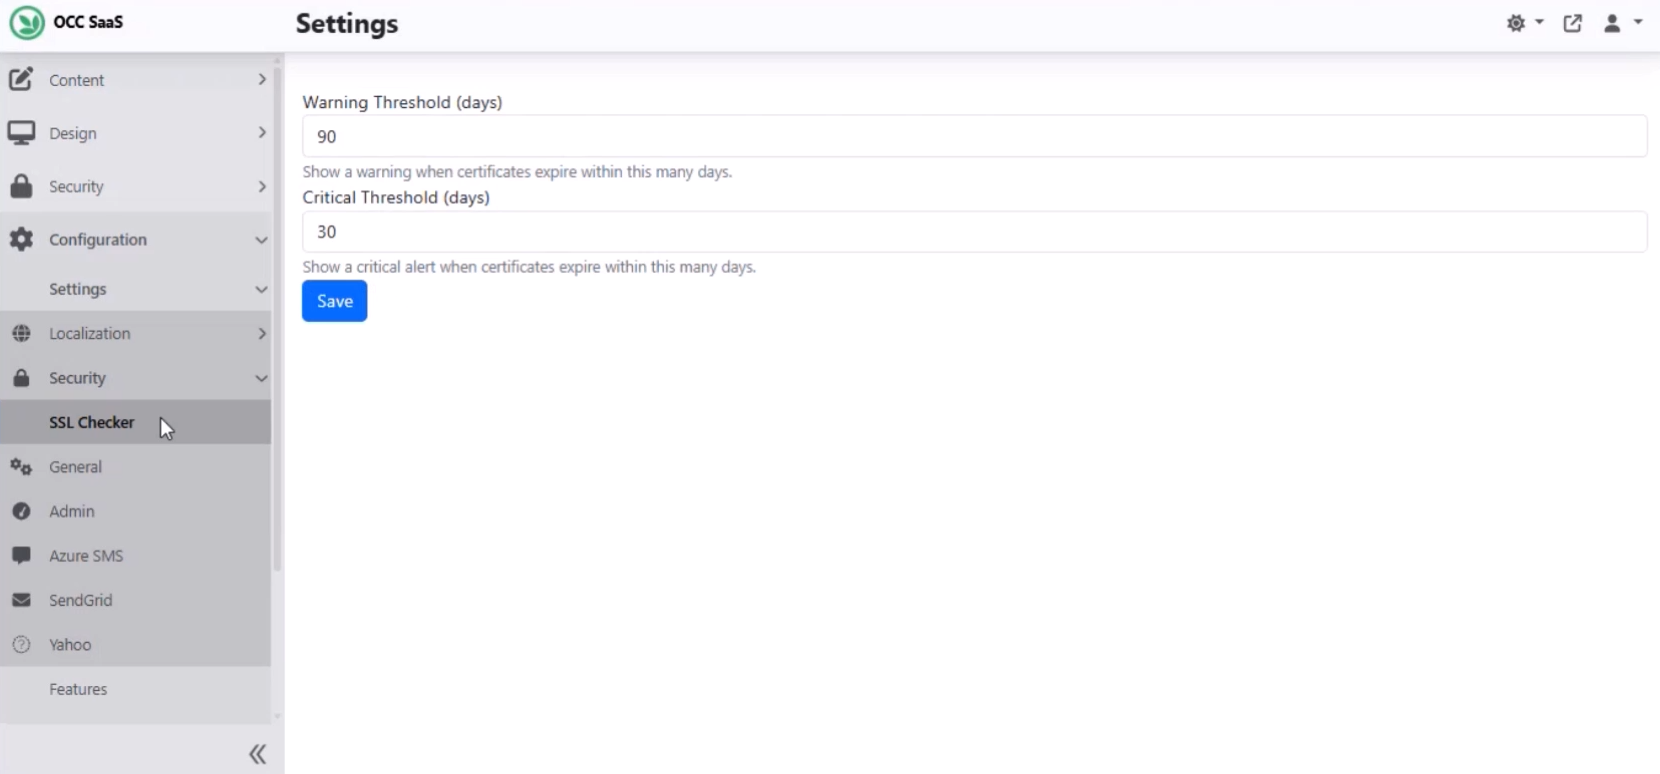This screenshot has width=1660, height=774.
Task: Collapse the nested Security submenu chevron
Action: [261, 378]
